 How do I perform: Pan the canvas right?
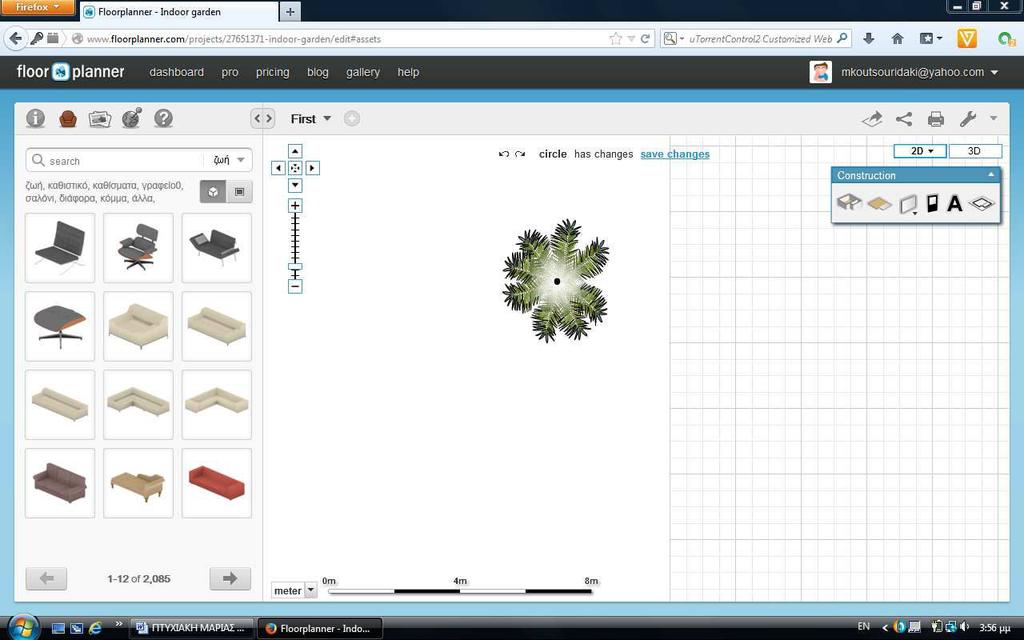pyautogui.click(x=312, y=168)
